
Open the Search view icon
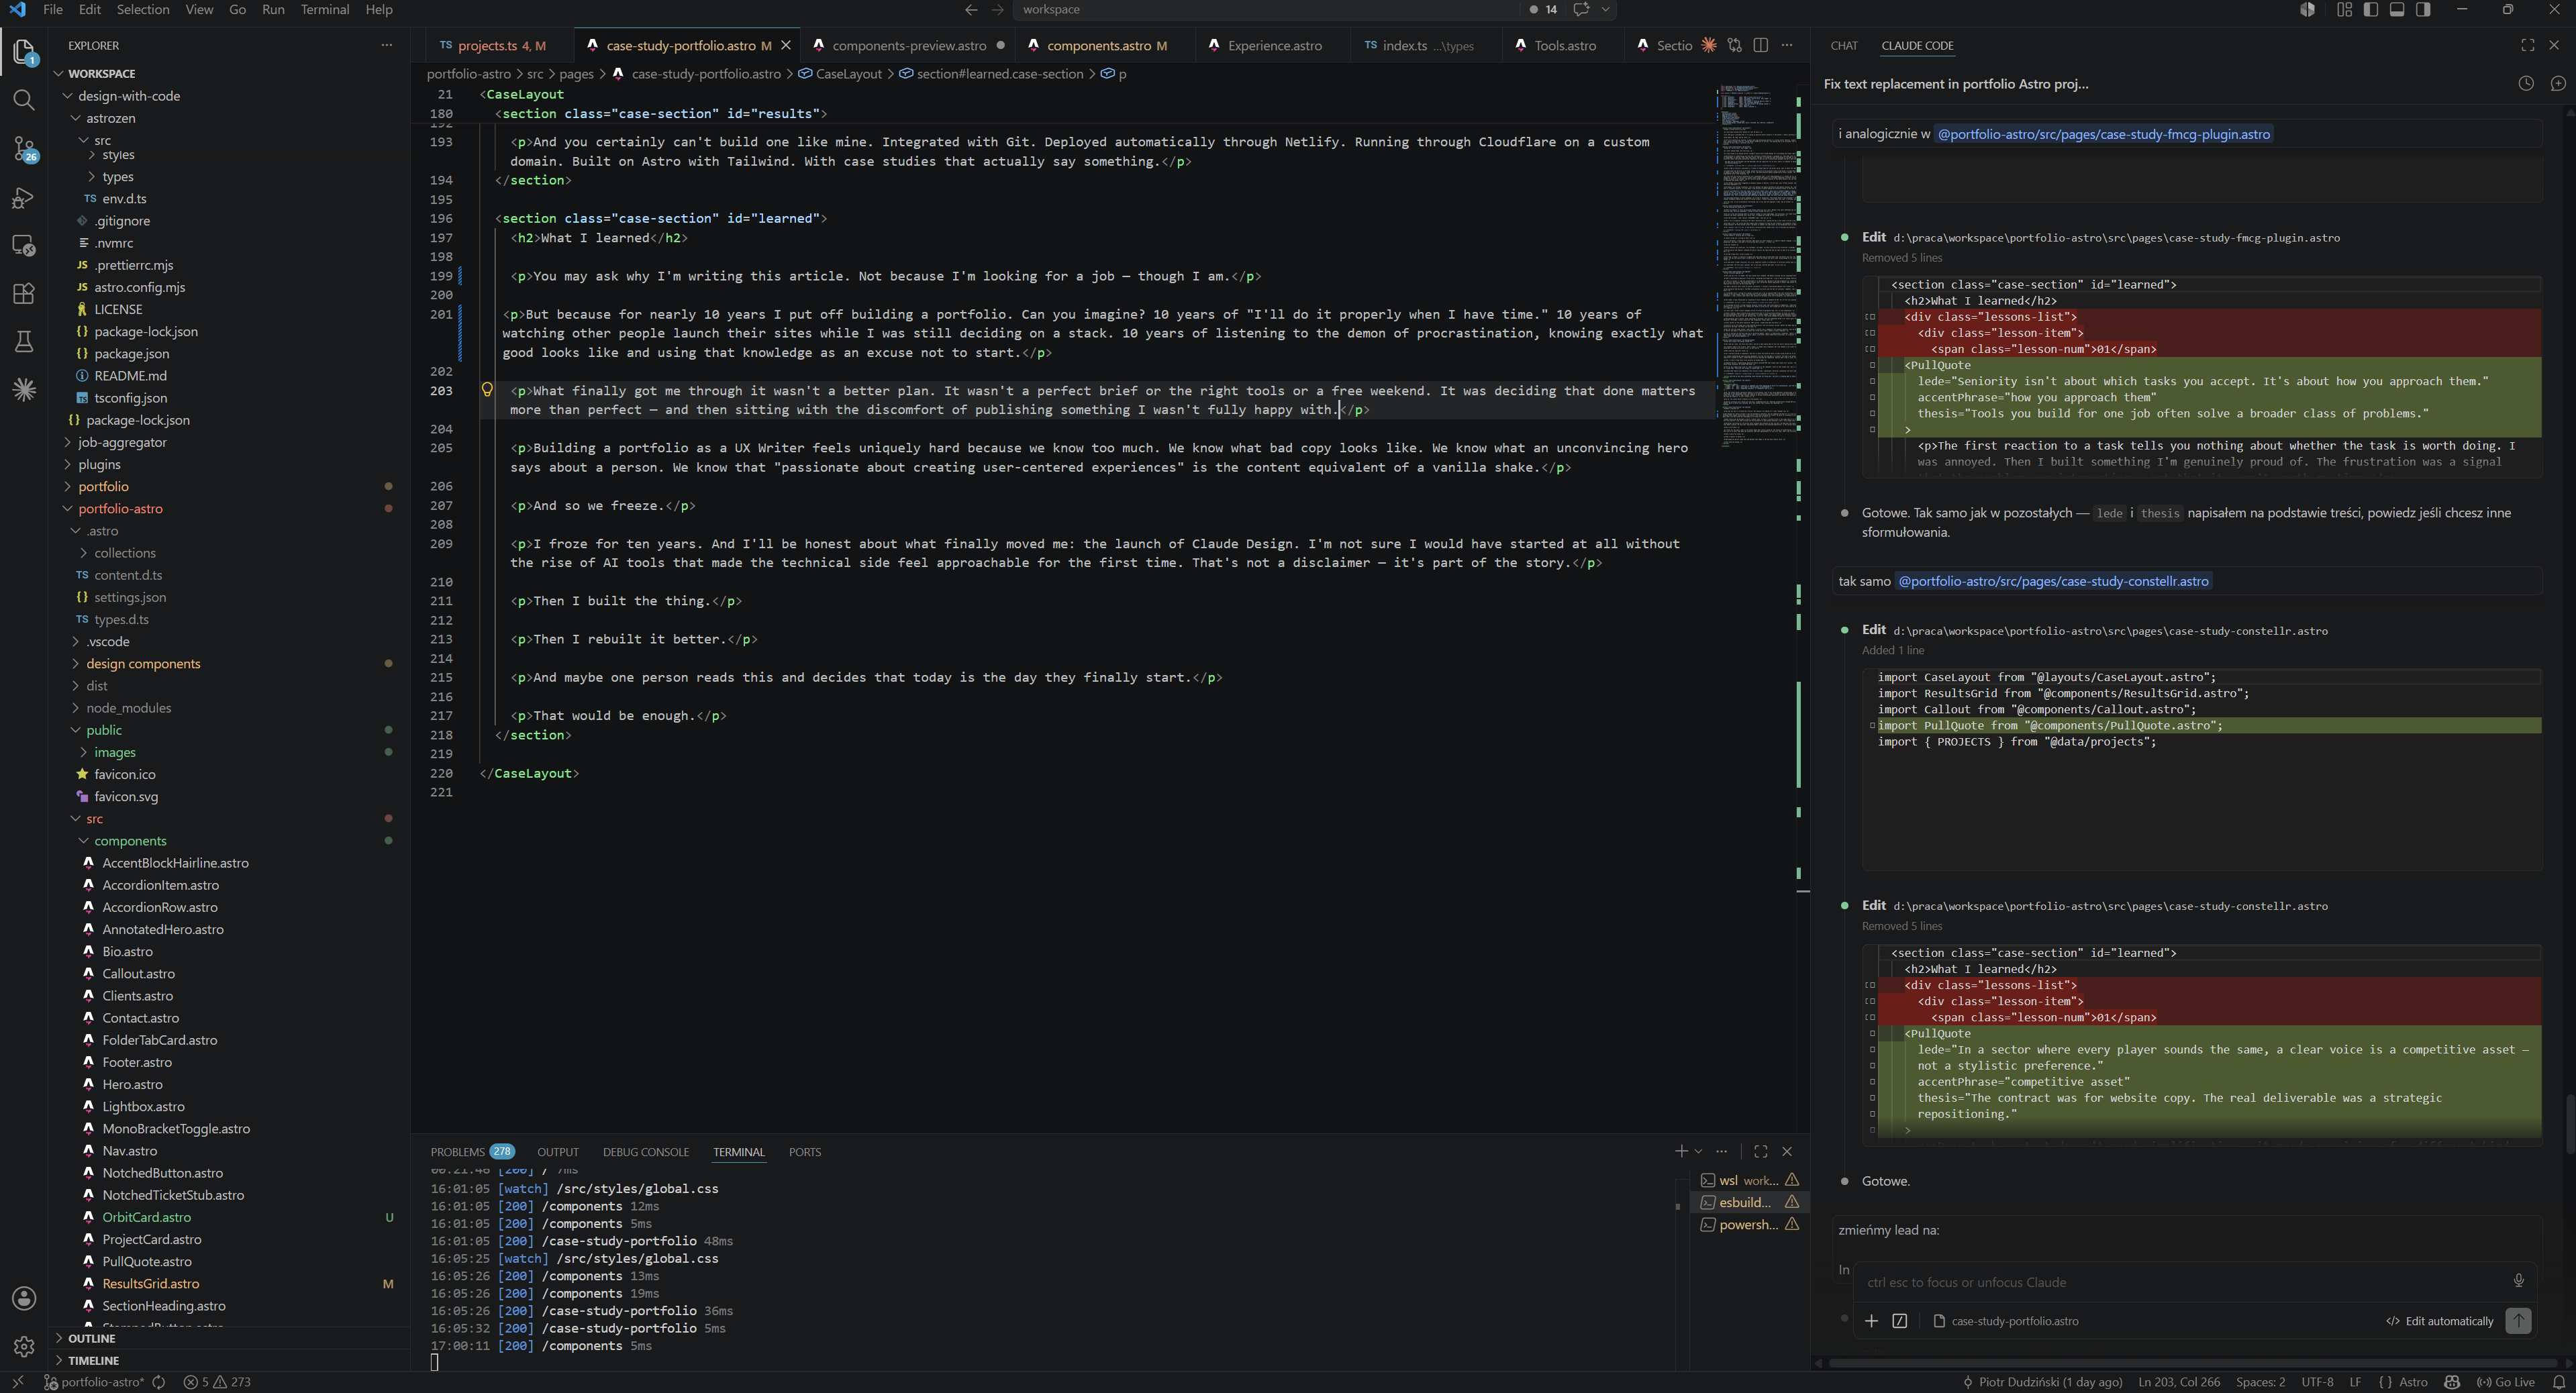(x=24, y=100)
